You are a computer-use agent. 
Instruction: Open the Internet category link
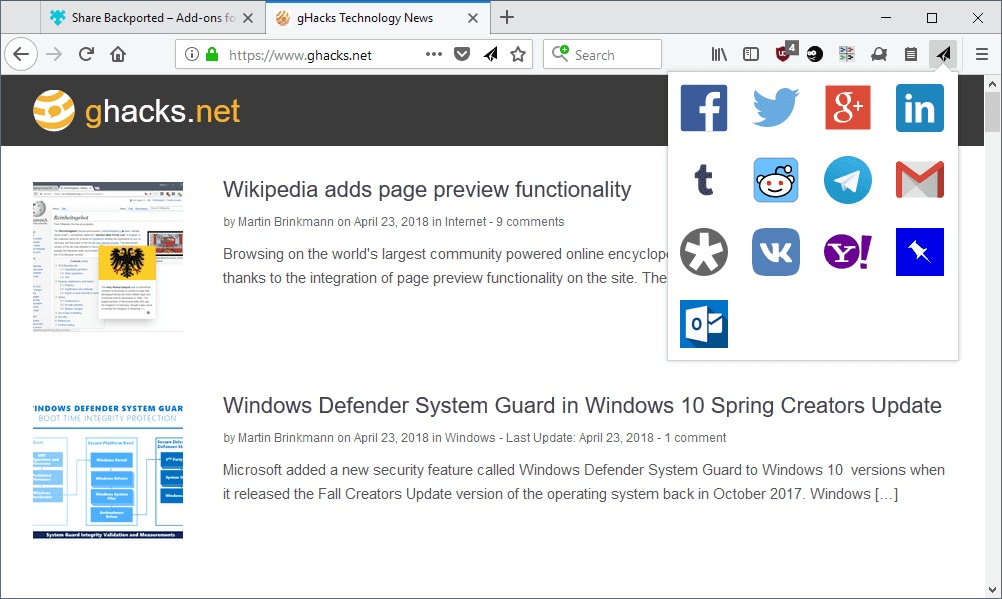click(x=465, y=222)
